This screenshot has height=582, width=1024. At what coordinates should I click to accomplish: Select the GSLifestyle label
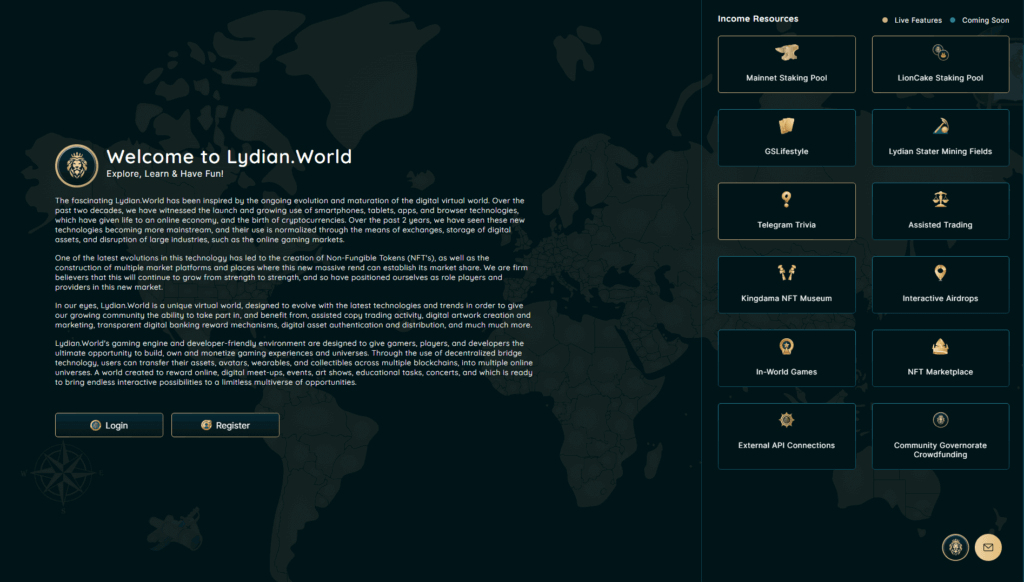pyautogui.click(x=786, y=152)
